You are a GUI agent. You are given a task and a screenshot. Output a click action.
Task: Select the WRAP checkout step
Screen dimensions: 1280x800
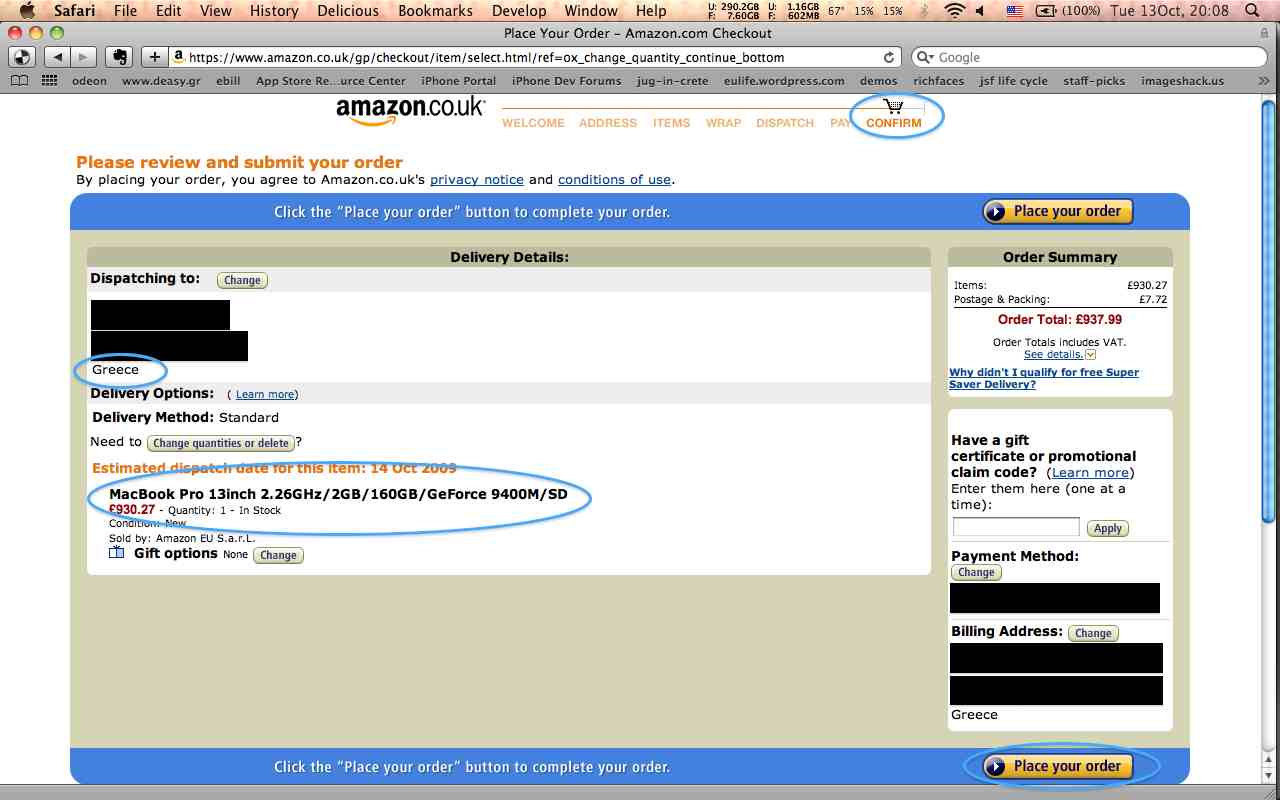(723, 123)
